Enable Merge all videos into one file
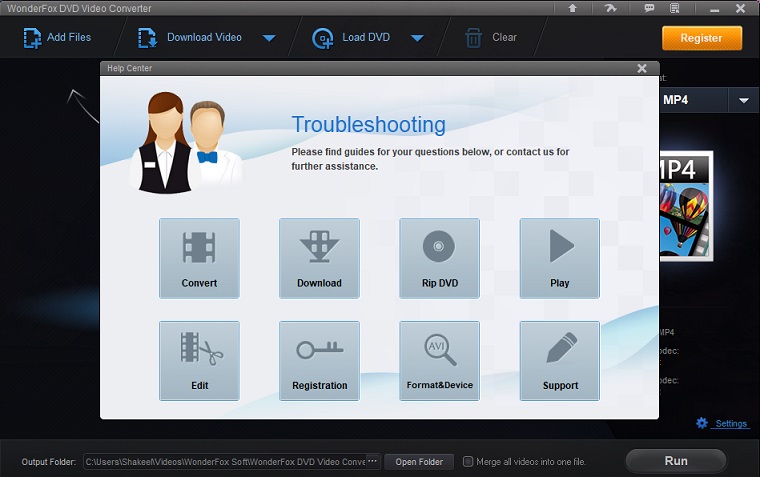 click(x=468, y=461)
